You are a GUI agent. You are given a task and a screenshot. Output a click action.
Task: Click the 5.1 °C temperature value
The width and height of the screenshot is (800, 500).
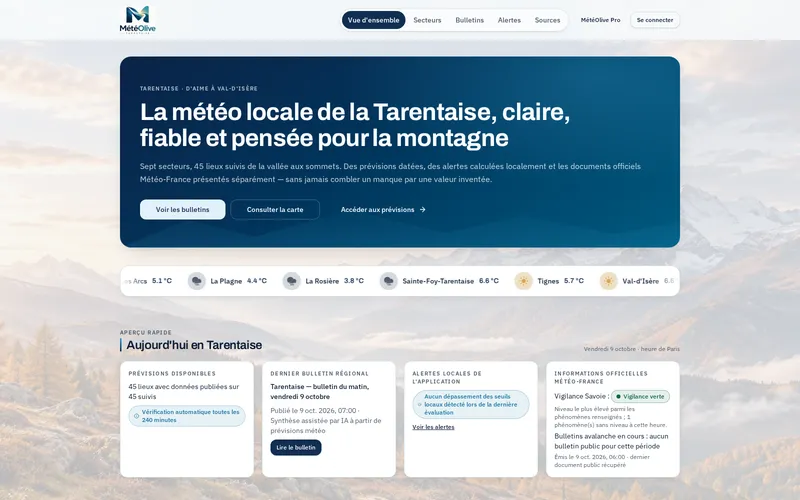(x=162, y=281)
